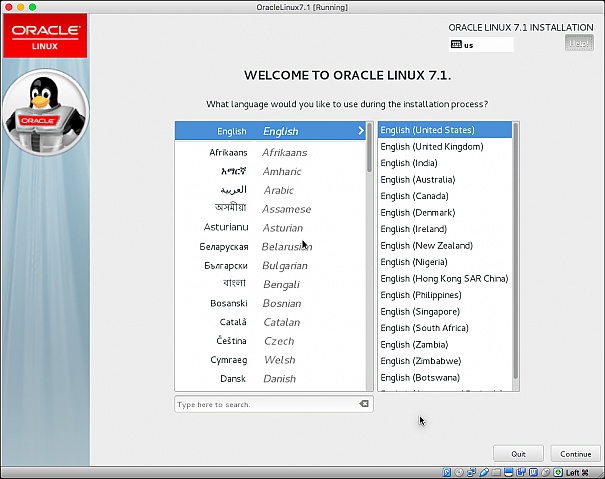
Task: Choose English (South Africa) locale
Action: click(445, 328)
